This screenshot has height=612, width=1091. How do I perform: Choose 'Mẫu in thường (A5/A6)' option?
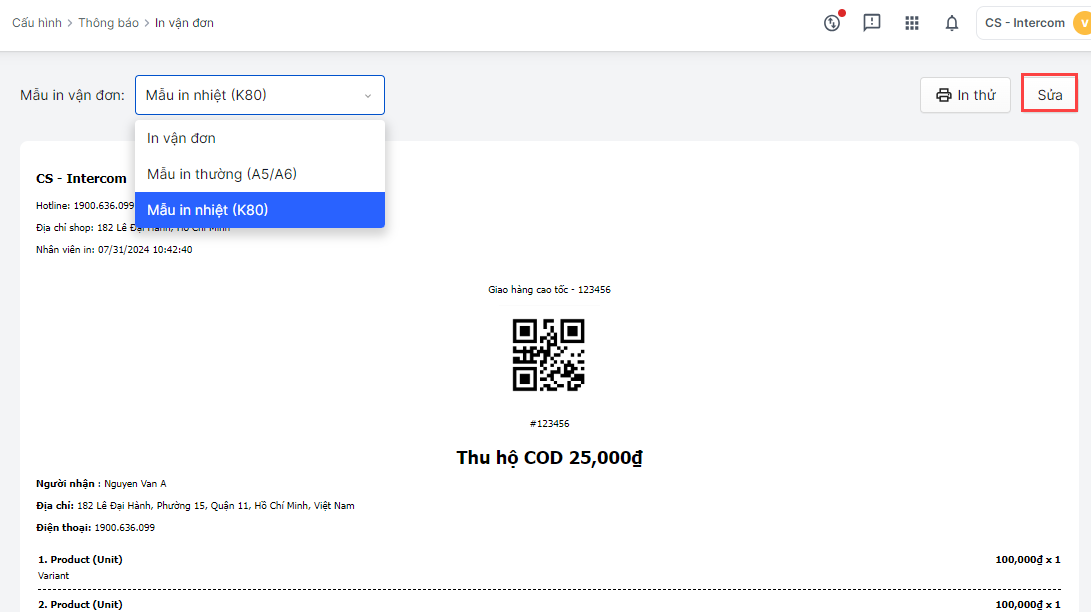222,174
